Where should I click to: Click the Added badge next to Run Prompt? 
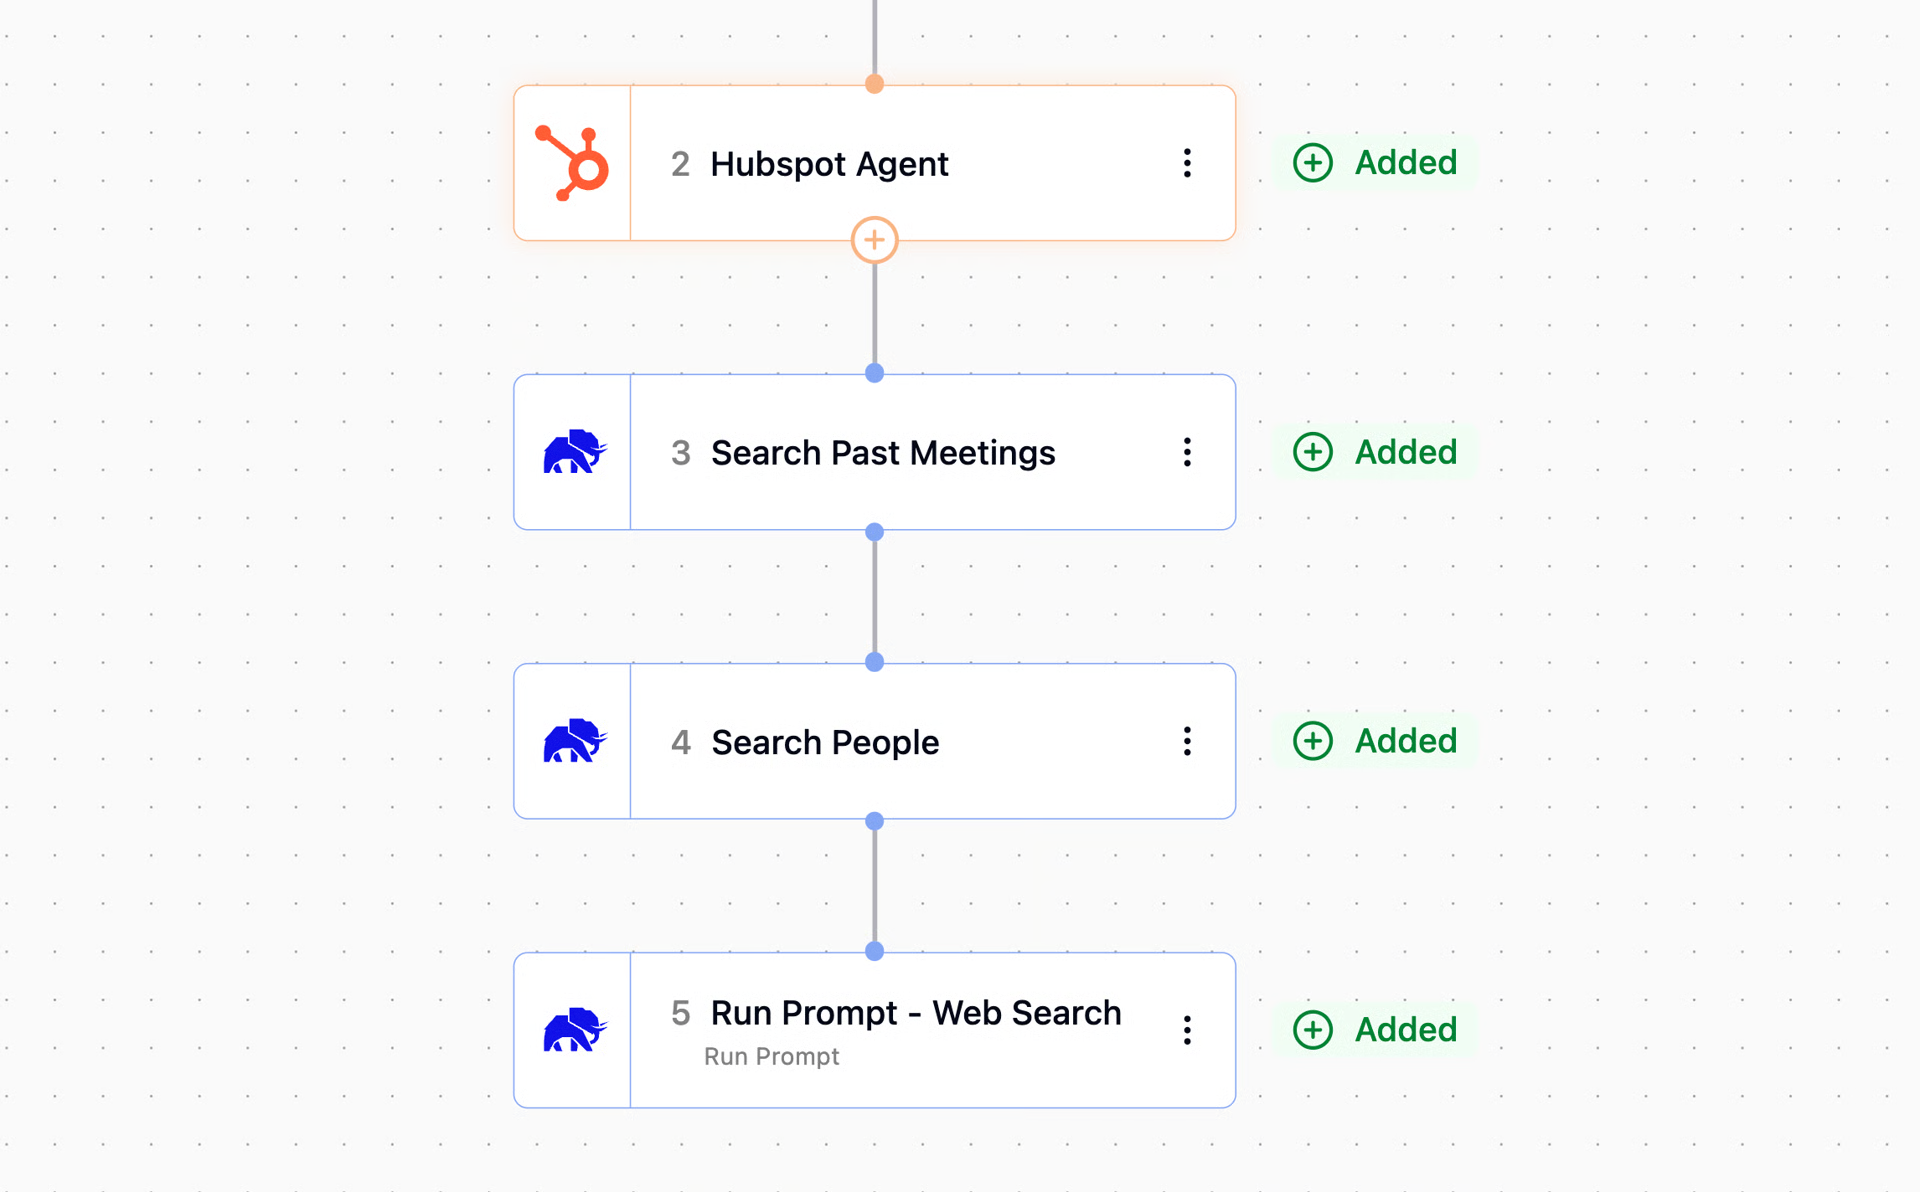pos(1375,1030)
